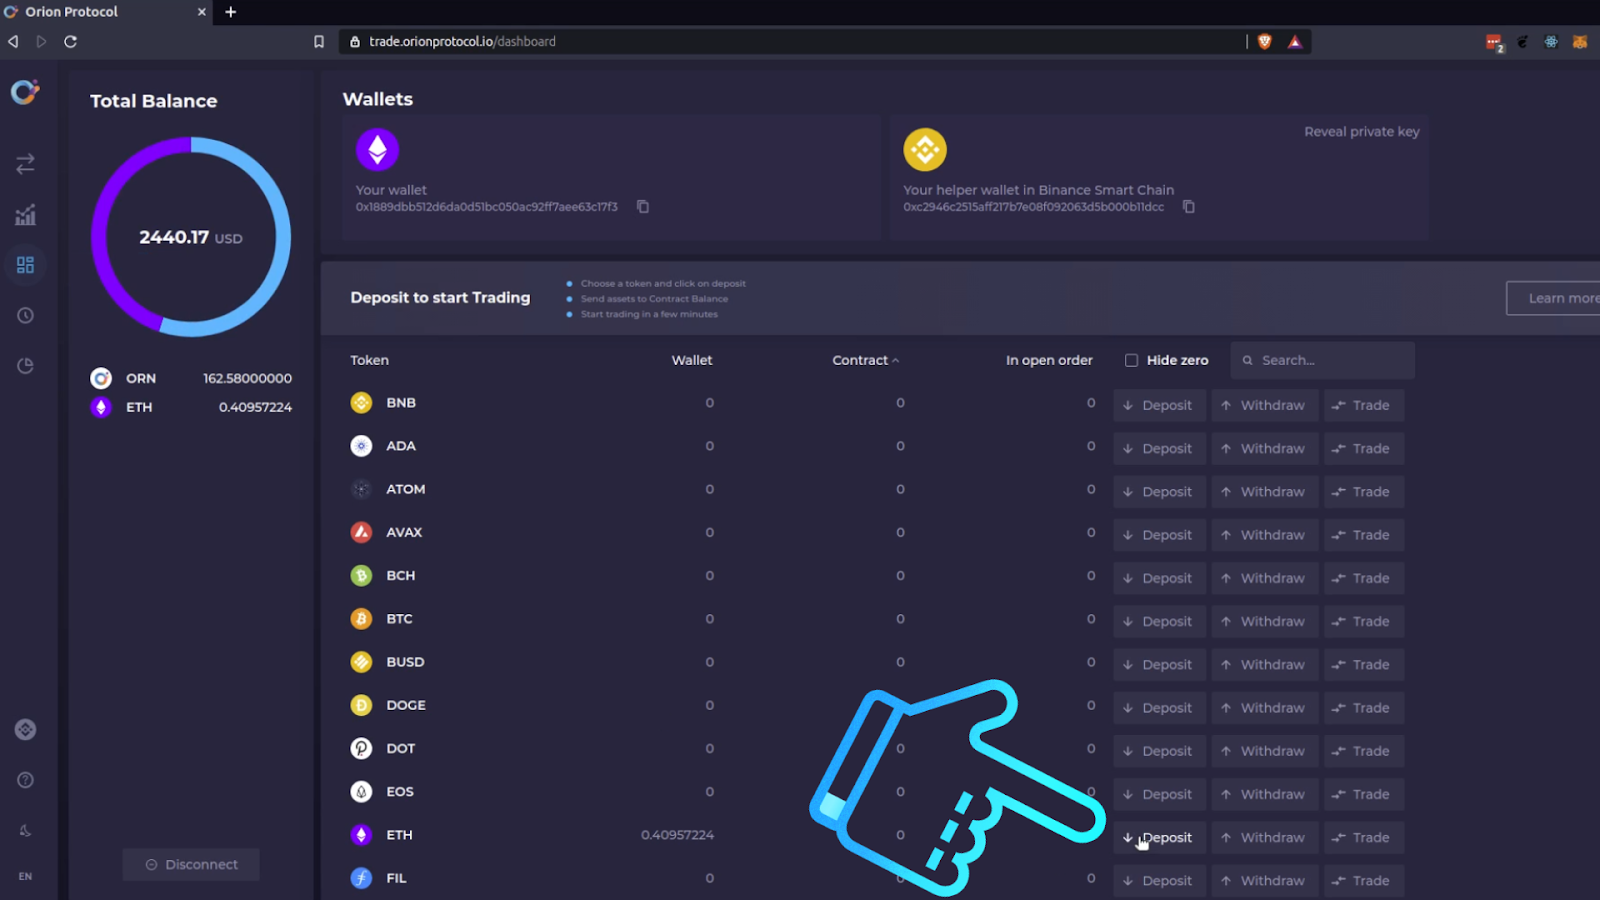Withdraw BCH from contract

pyautogui.click(x=1264, y=578)
